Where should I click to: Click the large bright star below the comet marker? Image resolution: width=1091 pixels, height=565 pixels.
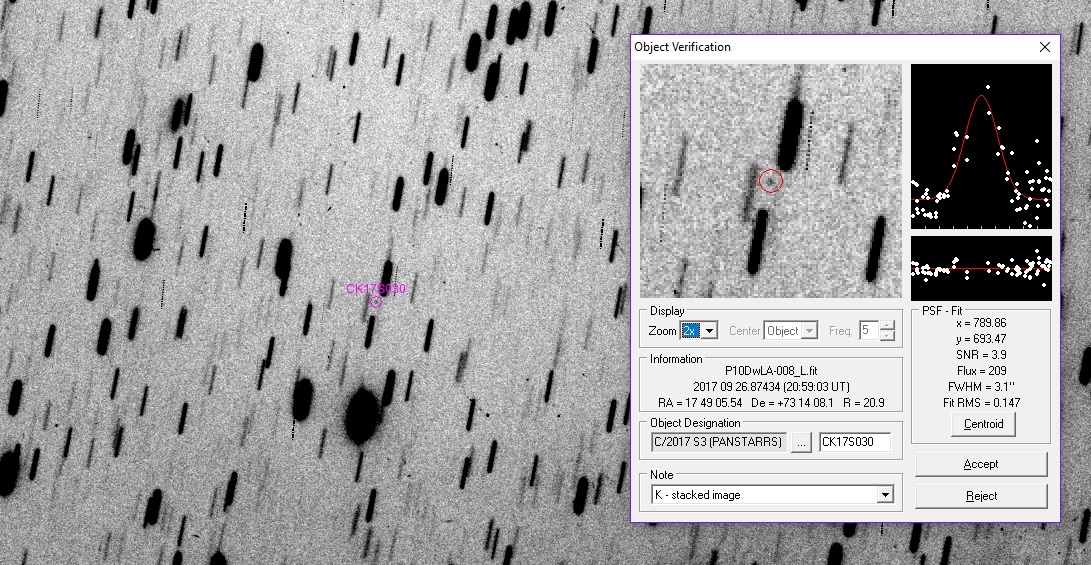pos(362,416)
